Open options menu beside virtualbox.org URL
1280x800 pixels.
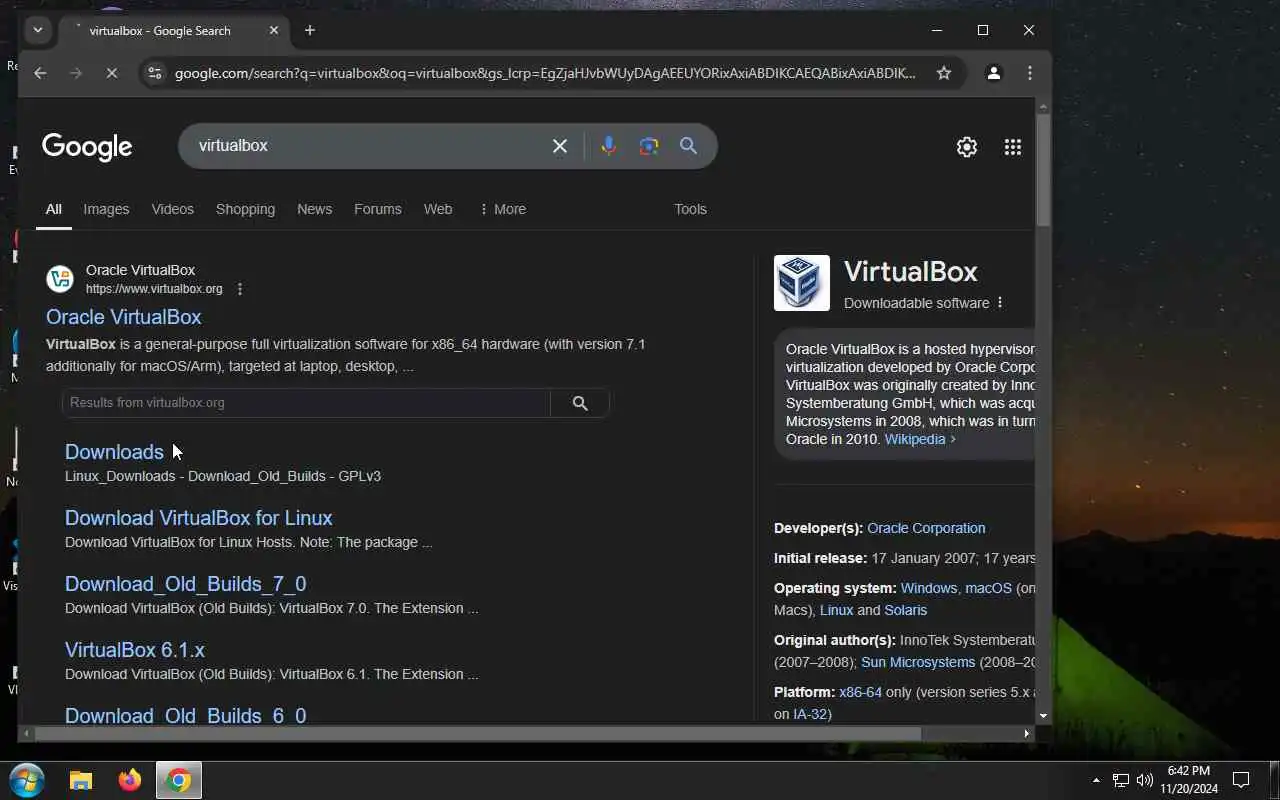point(239,289)
